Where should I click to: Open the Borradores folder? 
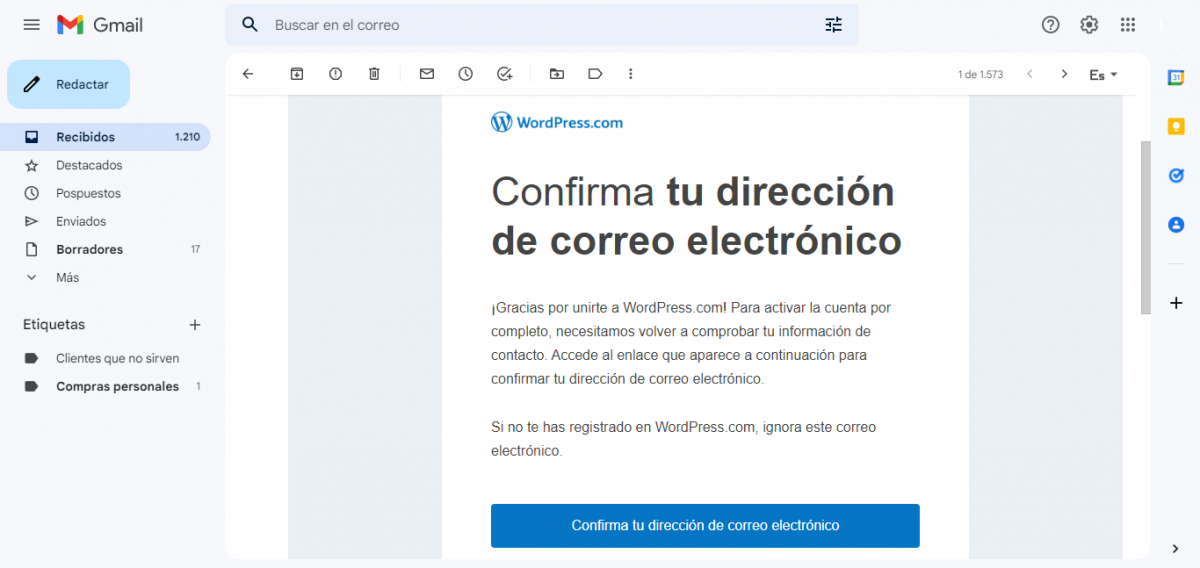[89, 249]
